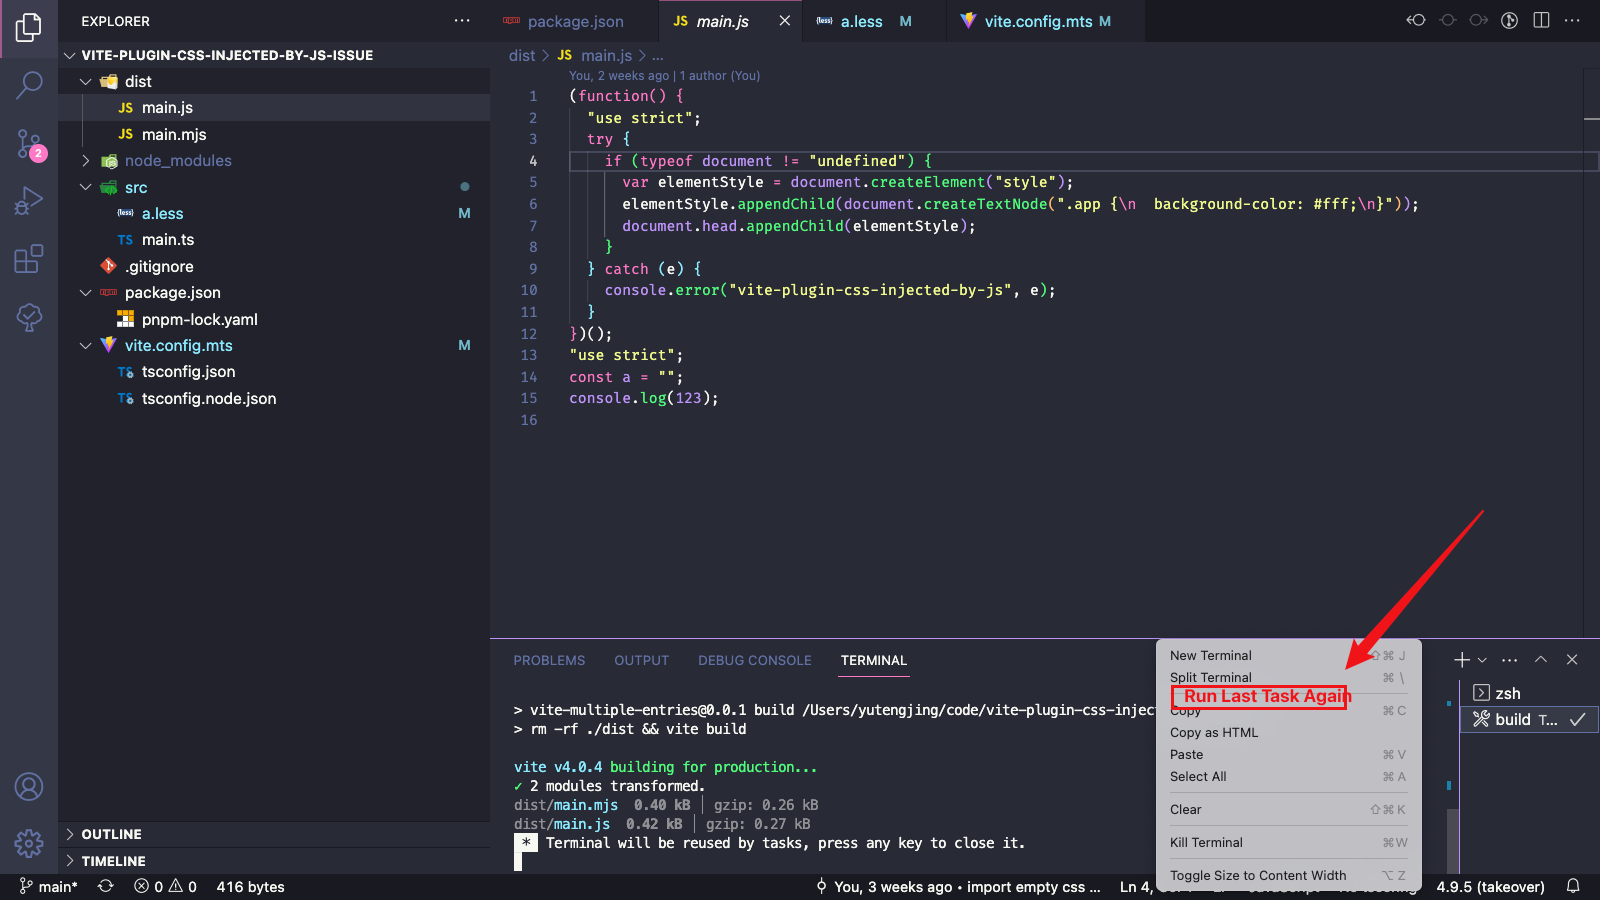This screenshot has width=1600, height=900.
Task: Open Settings gear in the bottom left
Action: (x=29, y=844)
